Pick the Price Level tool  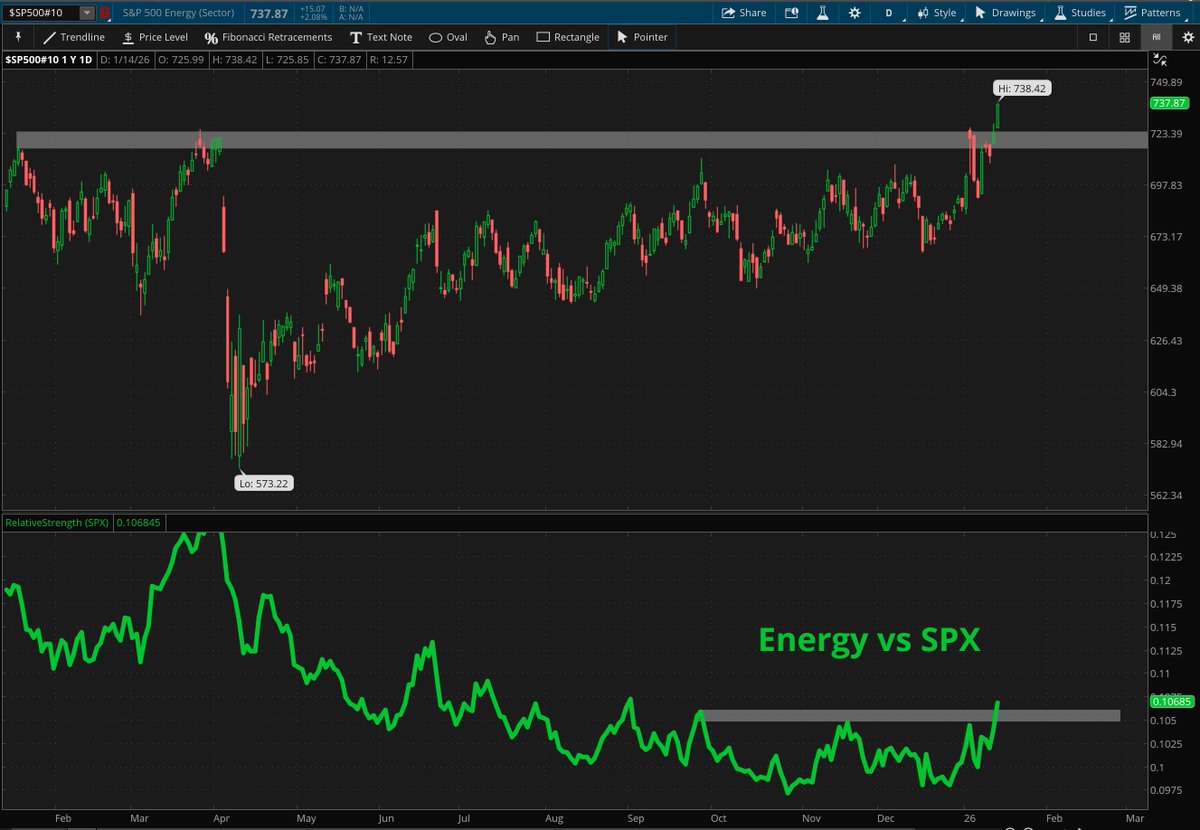[154, 37]
